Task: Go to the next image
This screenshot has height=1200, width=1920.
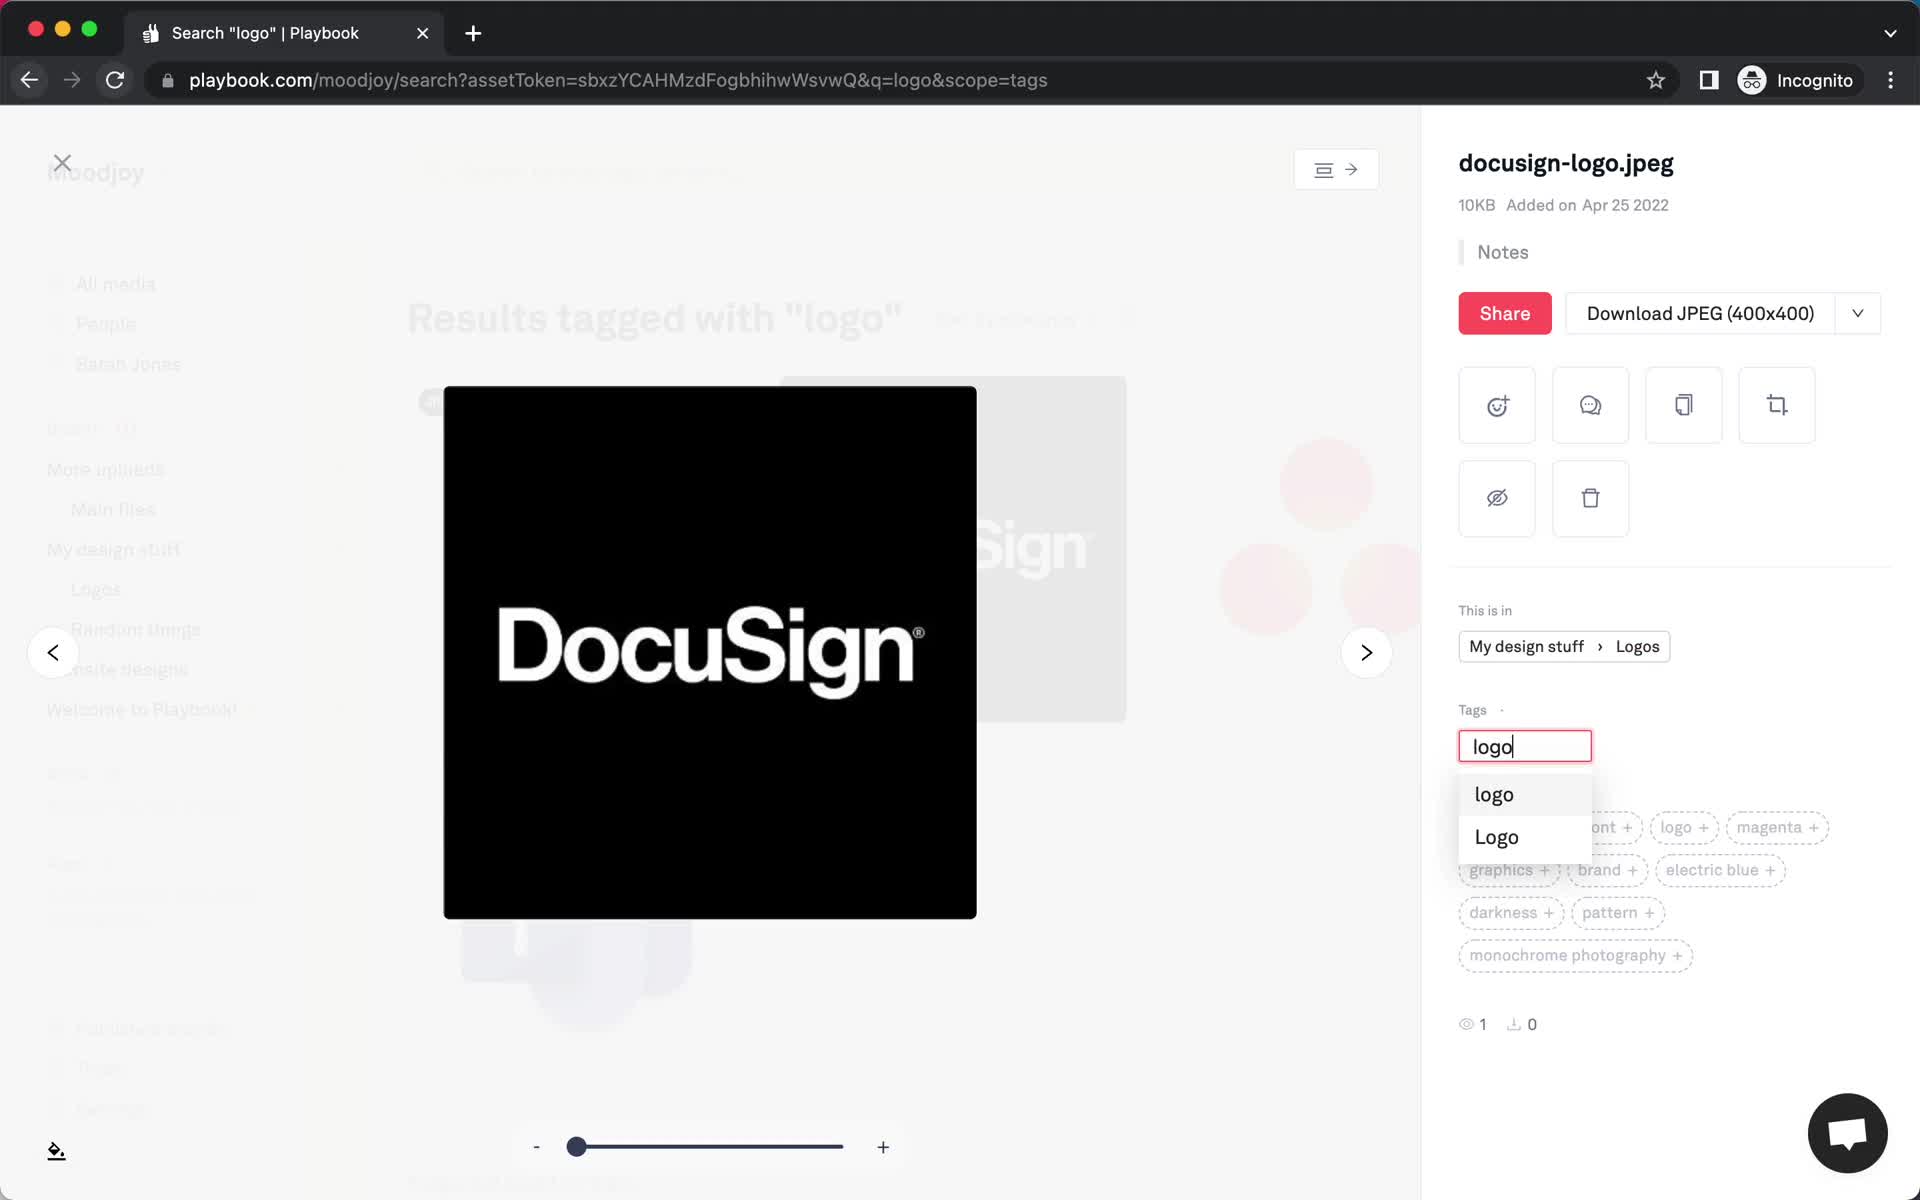Action: click(1366, 653)
